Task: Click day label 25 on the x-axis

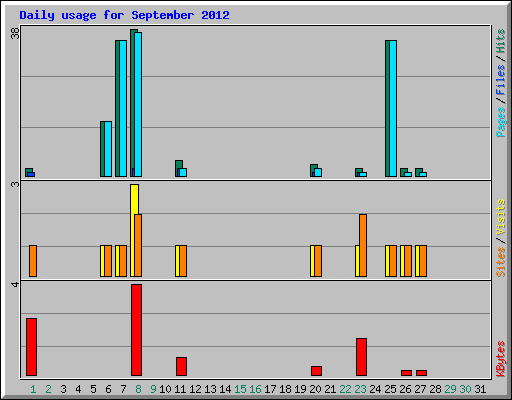Action: (x=390, y=389)
